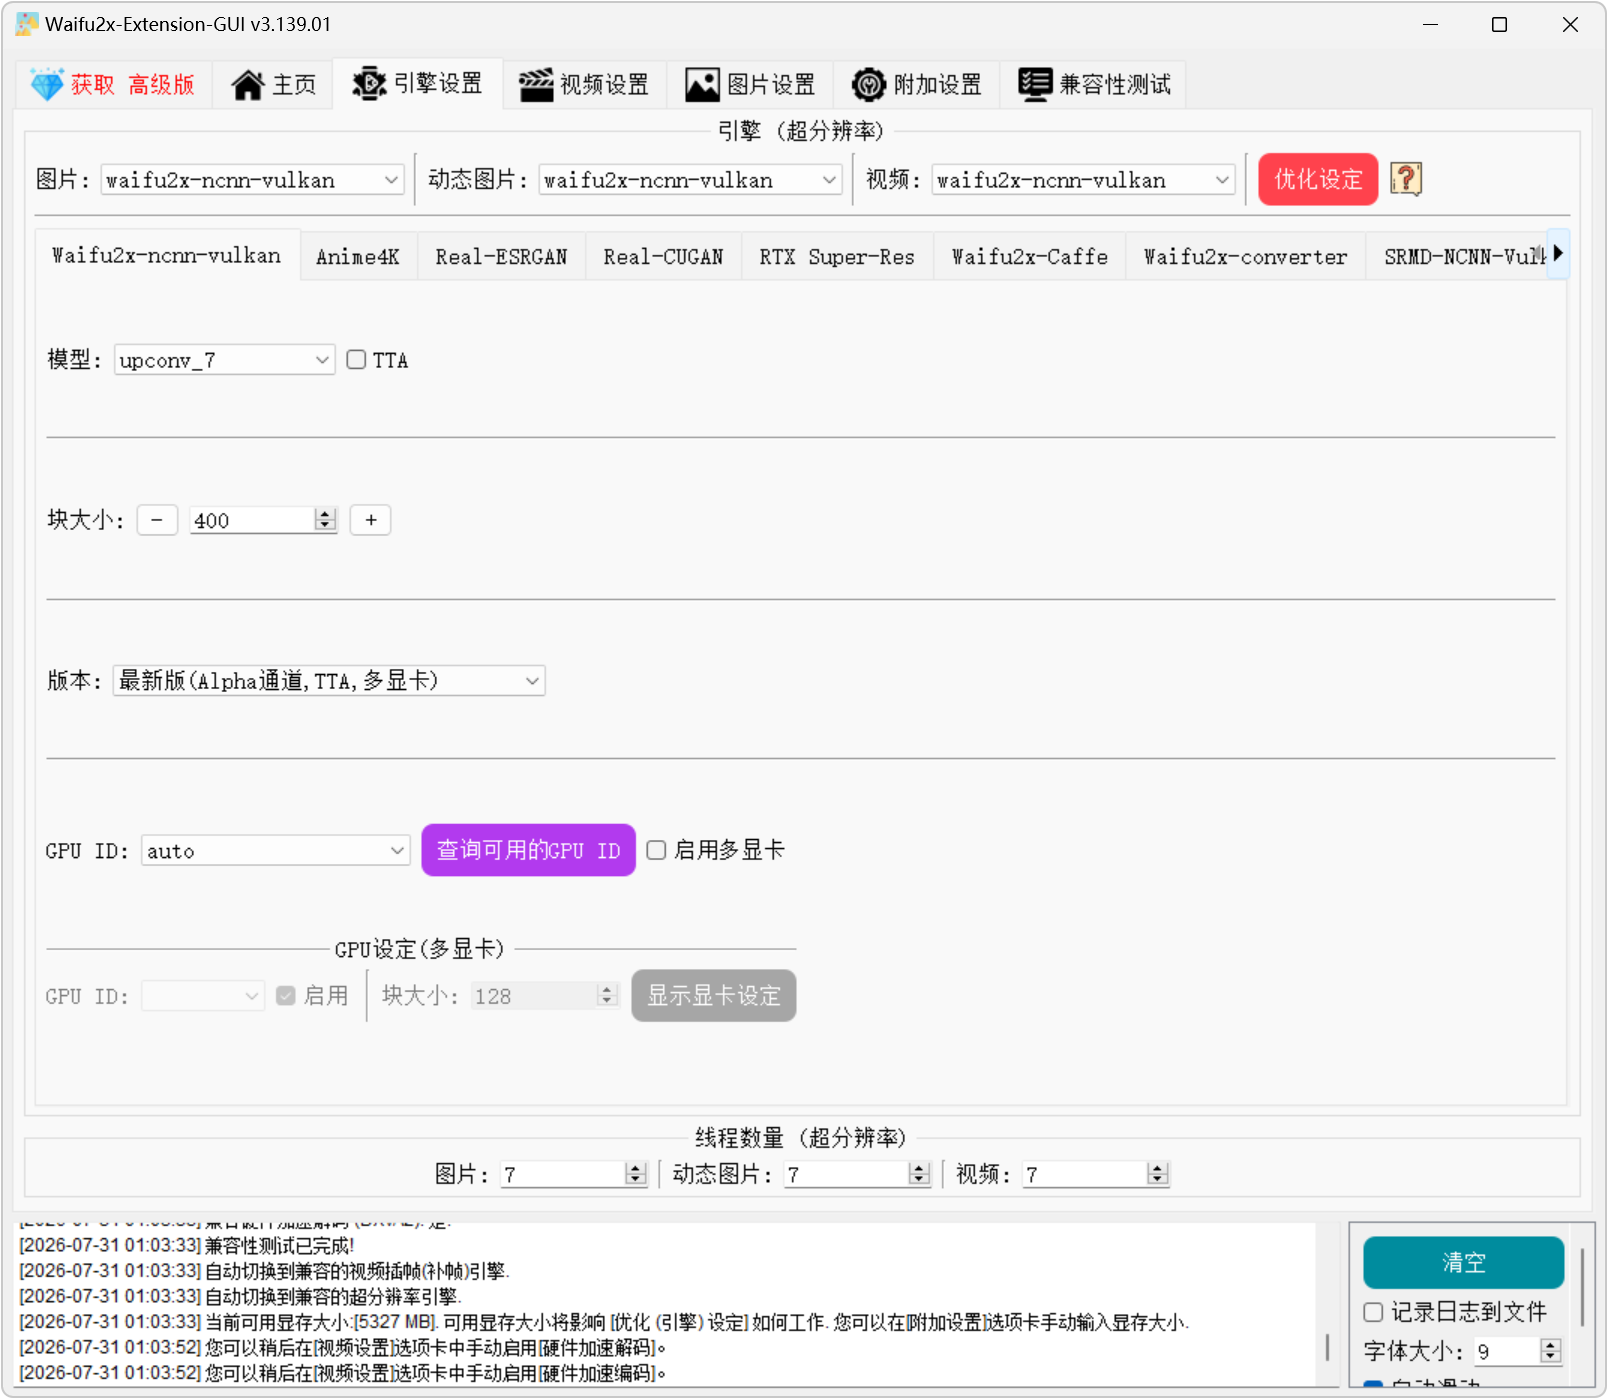This screenshot has height=1399, width=1608.
Task: Click the minus button for 块大小
Action: coord(157,520)
